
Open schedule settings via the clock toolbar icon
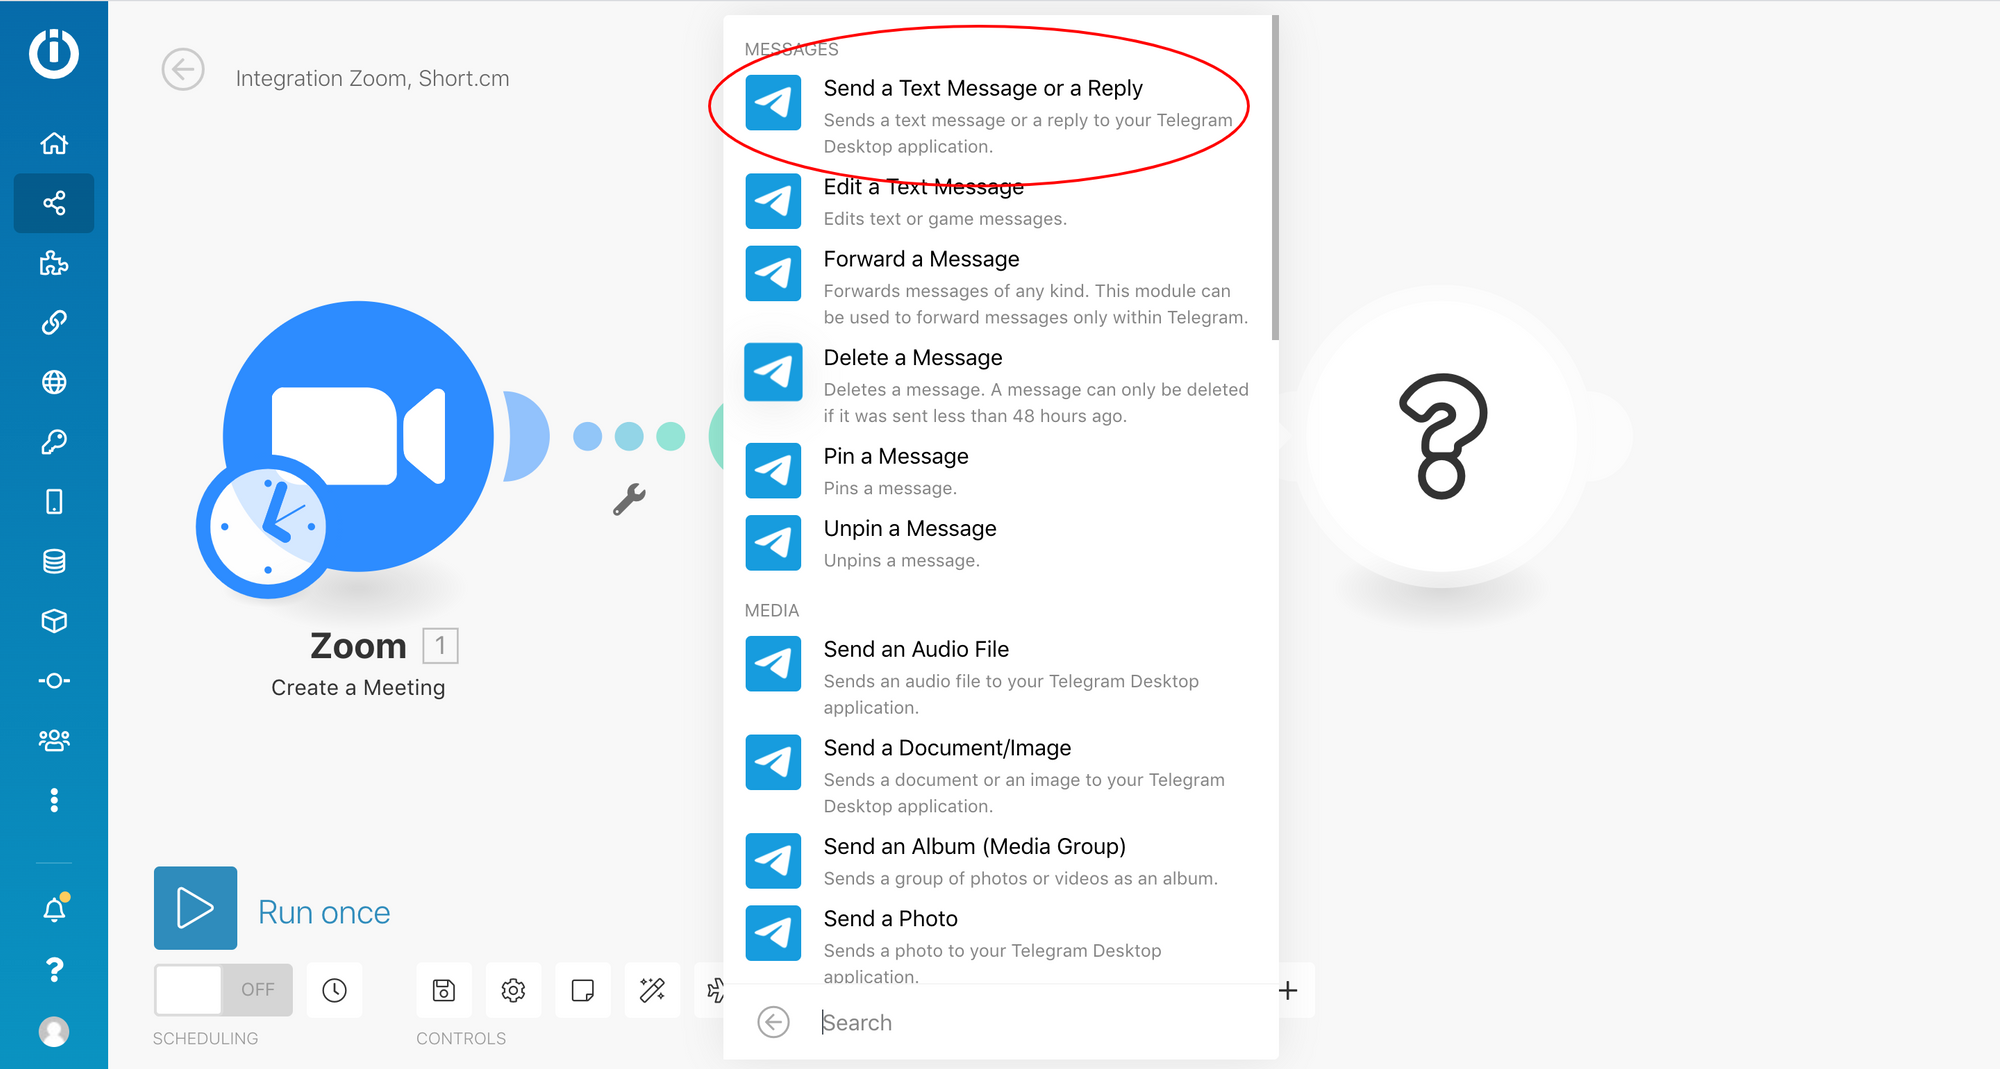click(x=334, y=990)
